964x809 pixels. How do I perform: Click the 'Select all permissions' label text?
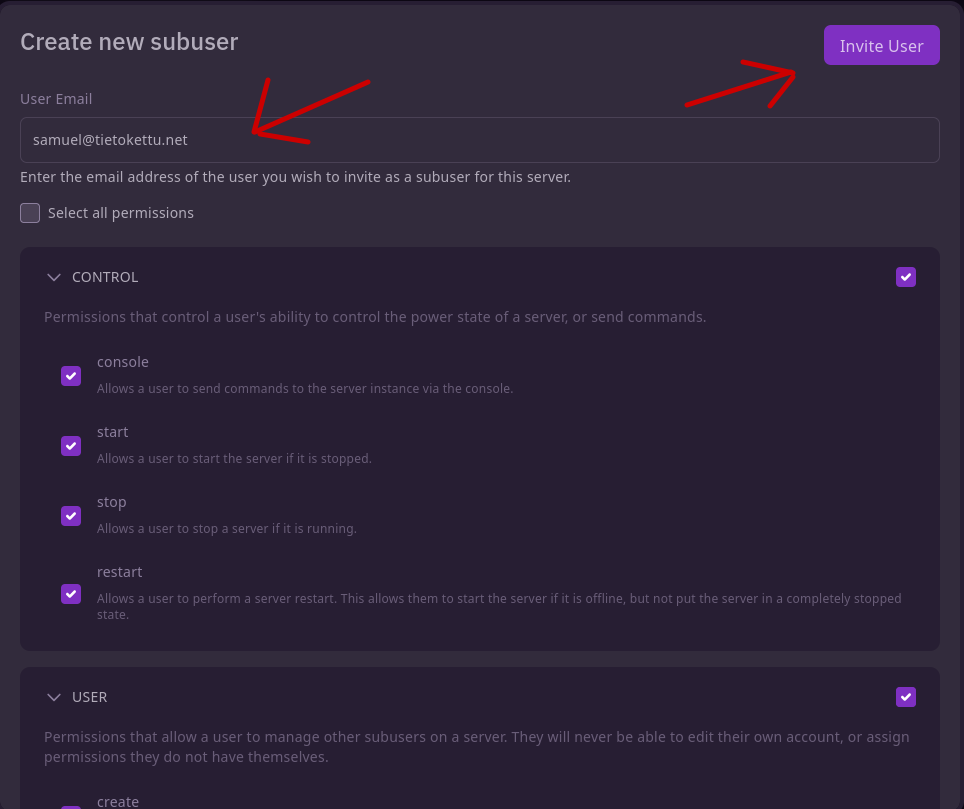tap(121, 213)
